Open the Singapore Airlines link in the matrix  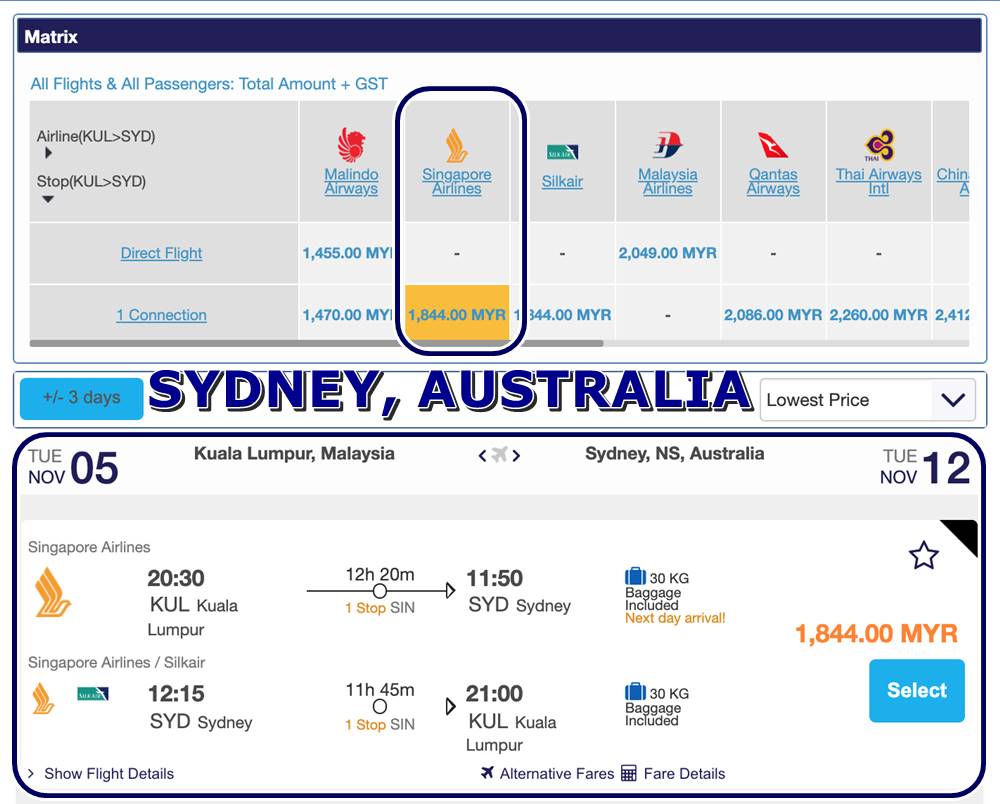point(457,181)
